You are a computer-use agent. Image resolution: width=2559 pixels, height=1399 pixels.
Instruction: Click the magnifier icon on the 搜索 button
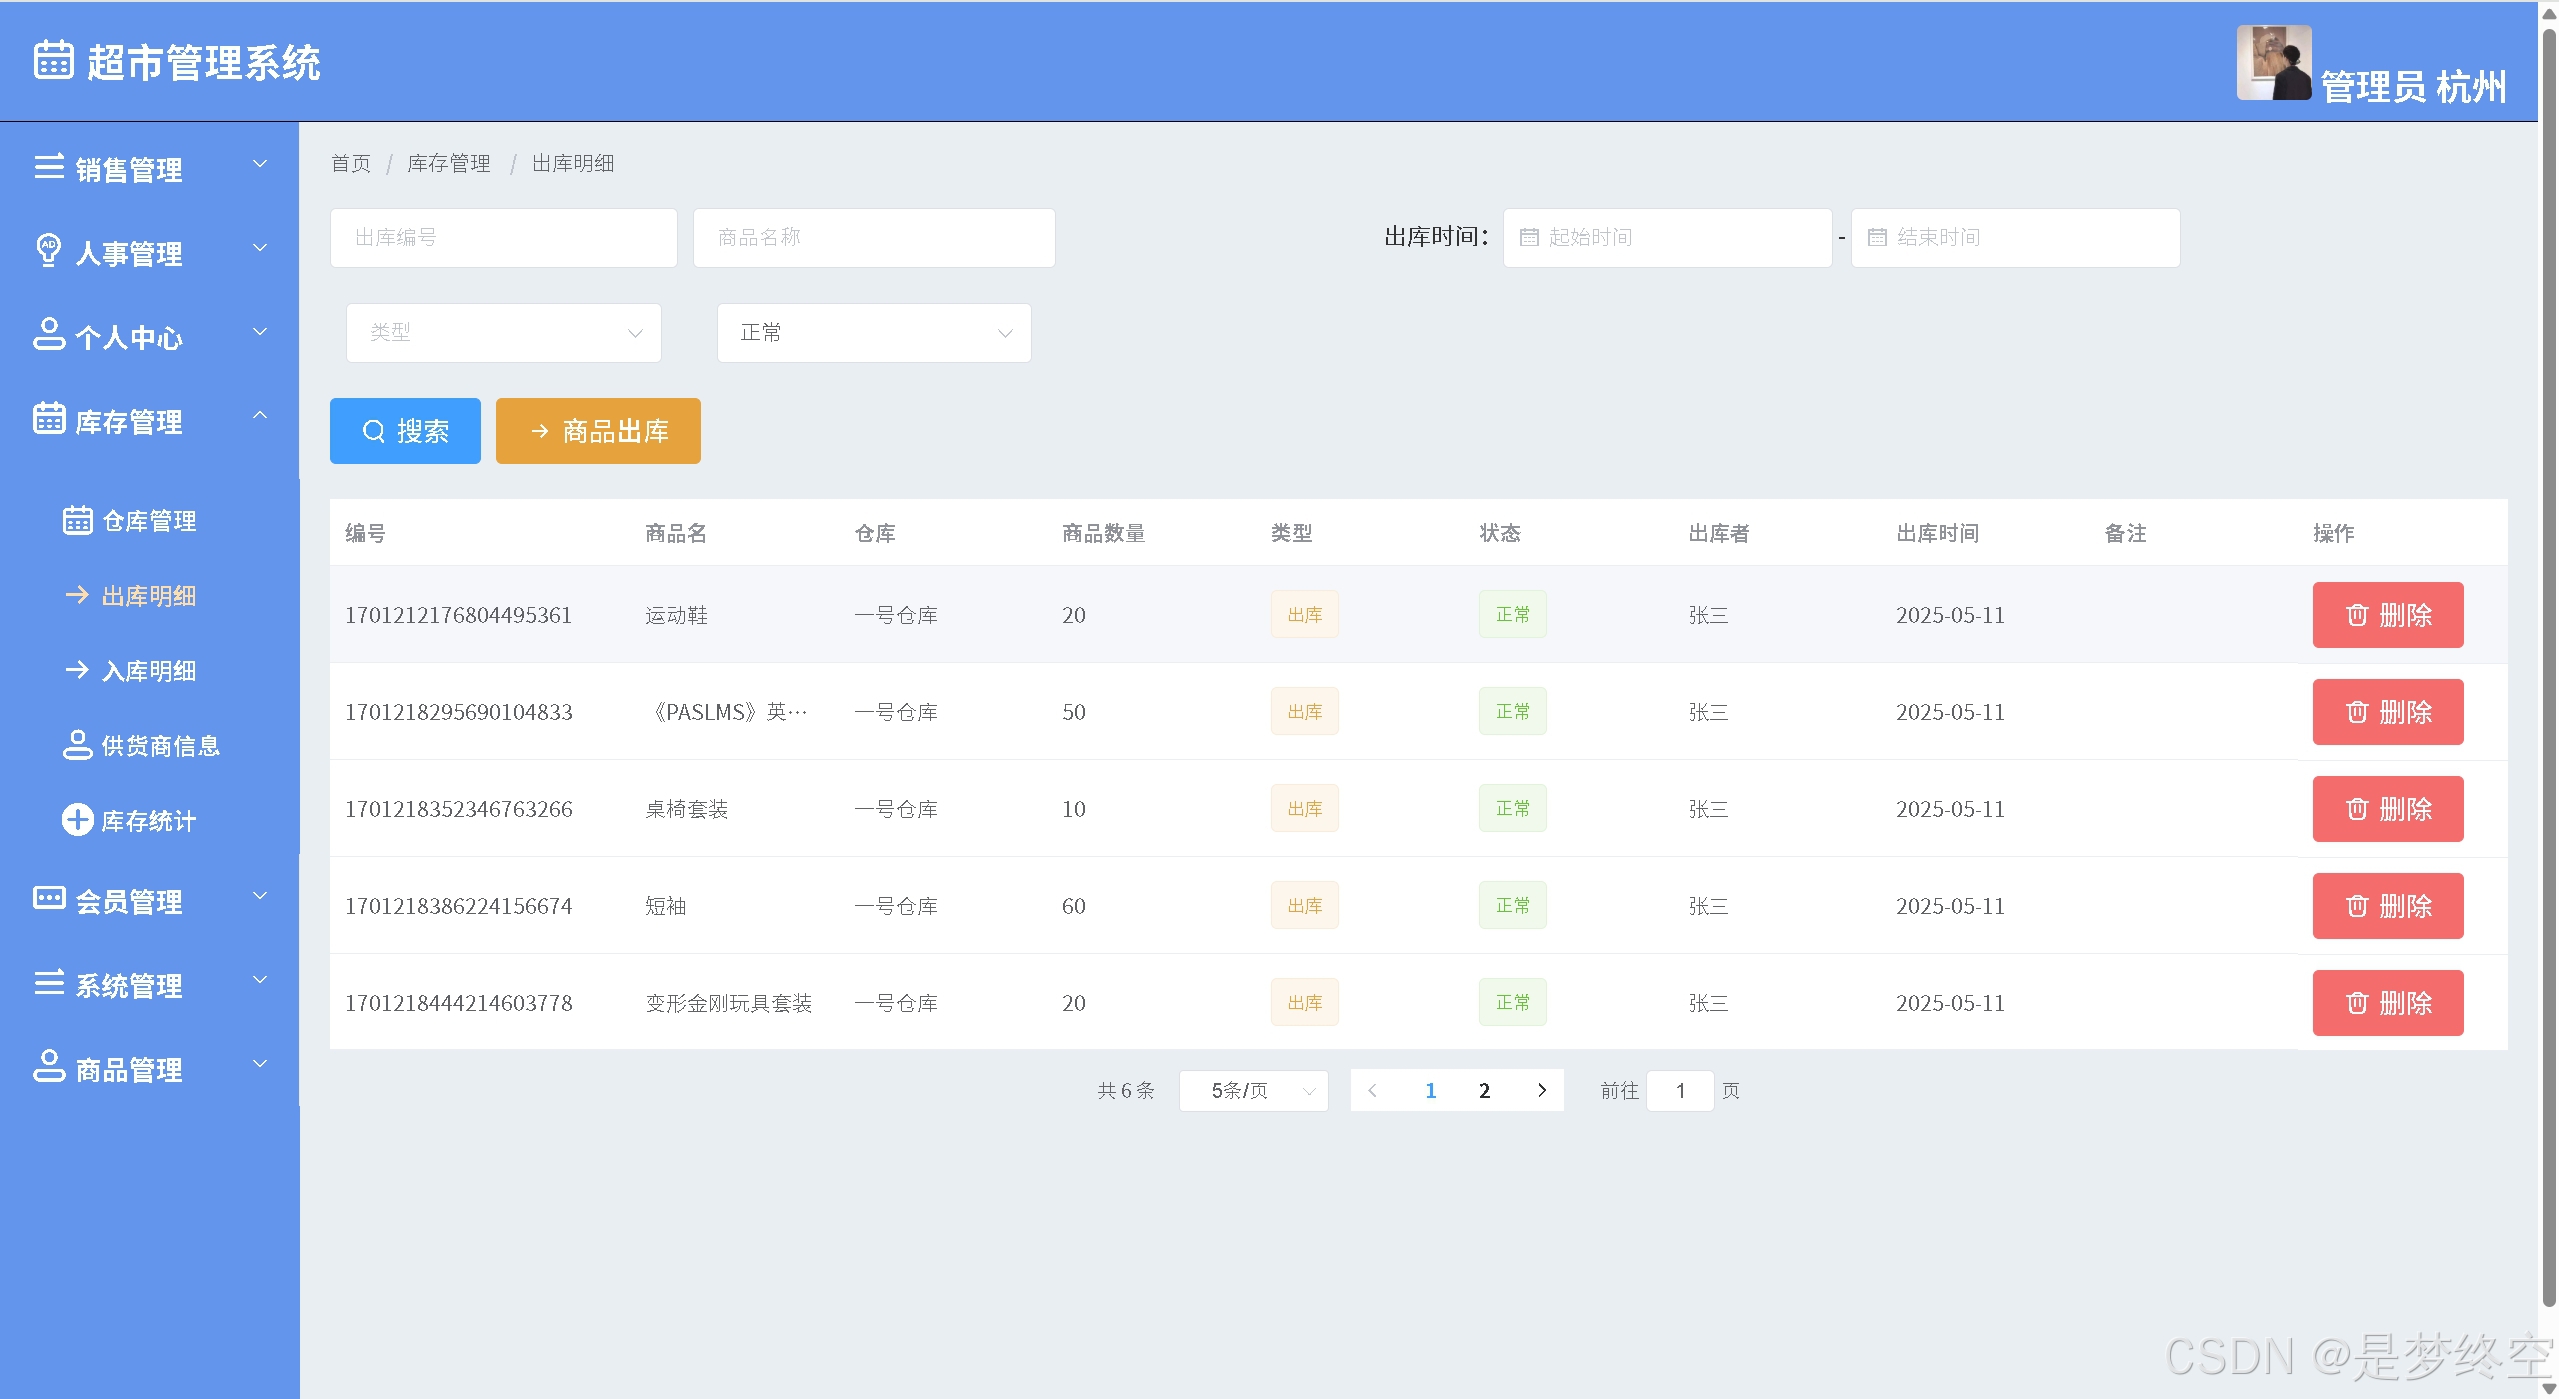coord(373,431)
